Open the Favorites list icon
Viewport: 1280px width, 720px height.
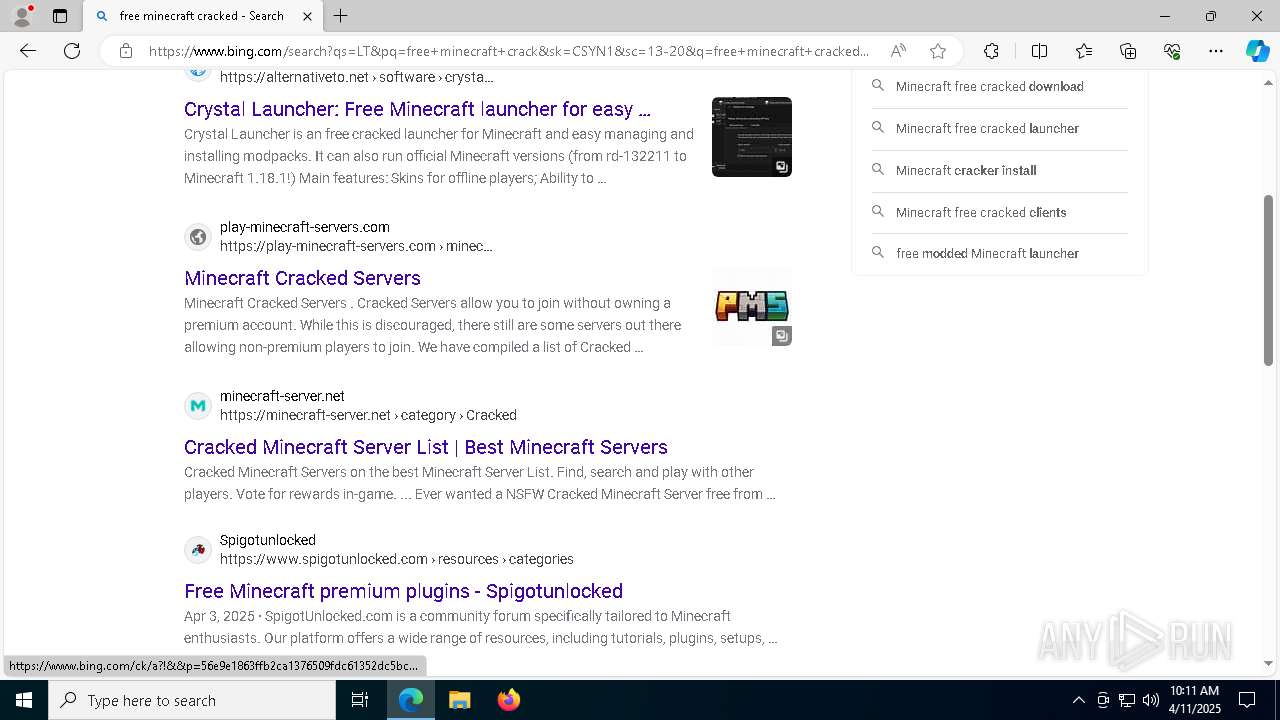click(1084, 51)
